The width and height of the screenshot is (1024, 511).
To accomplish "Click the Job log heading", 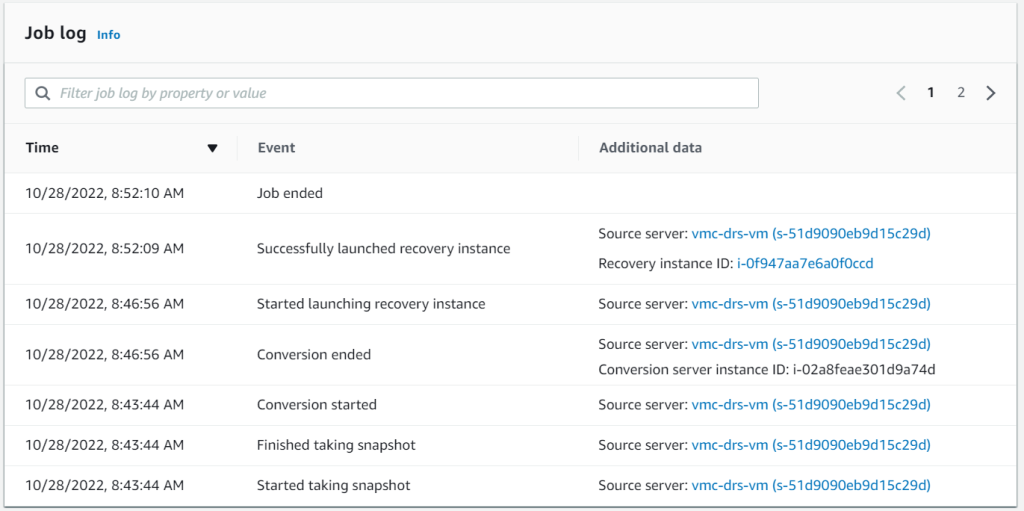I will pyautogui.click(x=56, y=34).
